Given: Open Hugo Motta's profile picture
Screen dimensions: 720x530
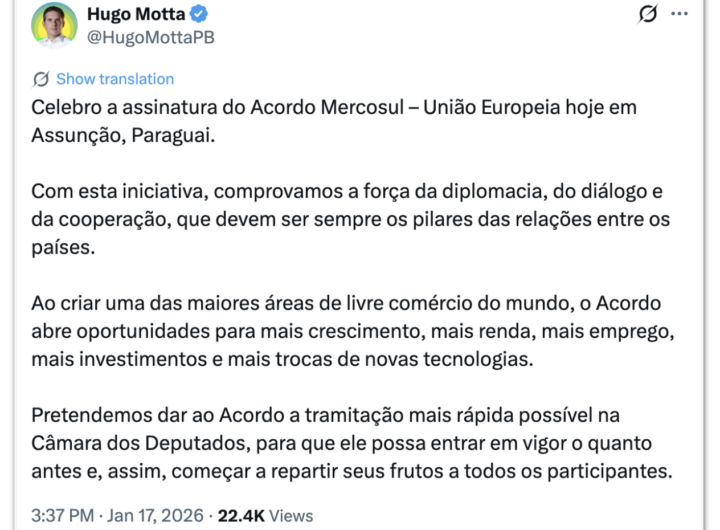Looking at the screenshot, I should click(54, 24).
